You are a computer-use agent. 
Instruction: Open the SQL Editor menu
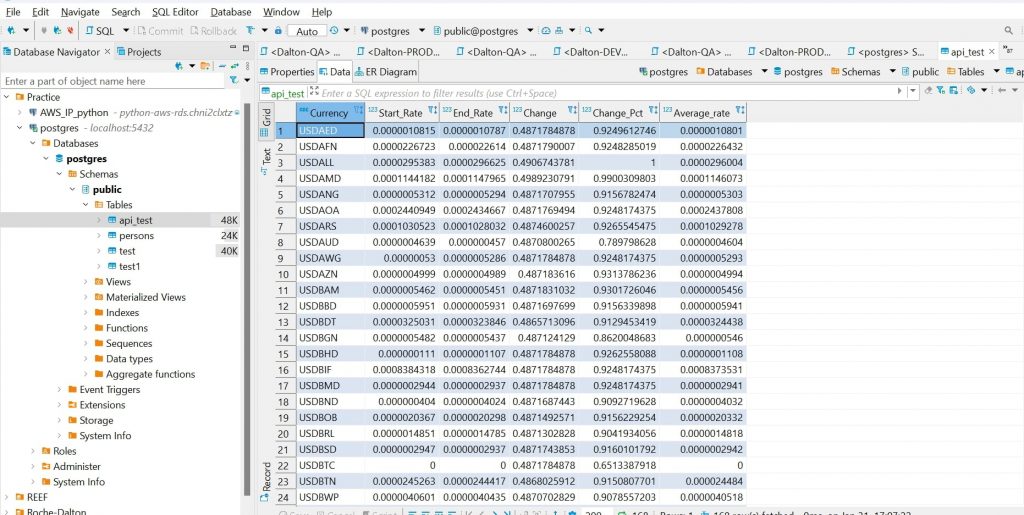(x=174, y=12)
